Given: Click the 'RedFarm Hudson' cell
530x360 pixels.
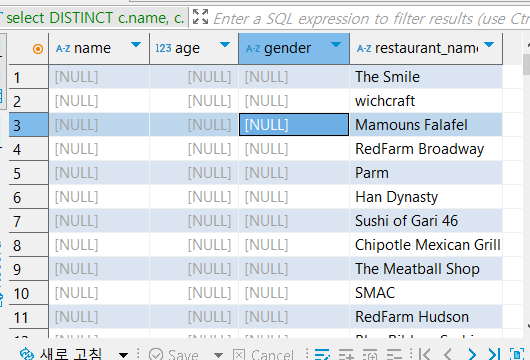Looking at the screenshot, I should 426,317.
